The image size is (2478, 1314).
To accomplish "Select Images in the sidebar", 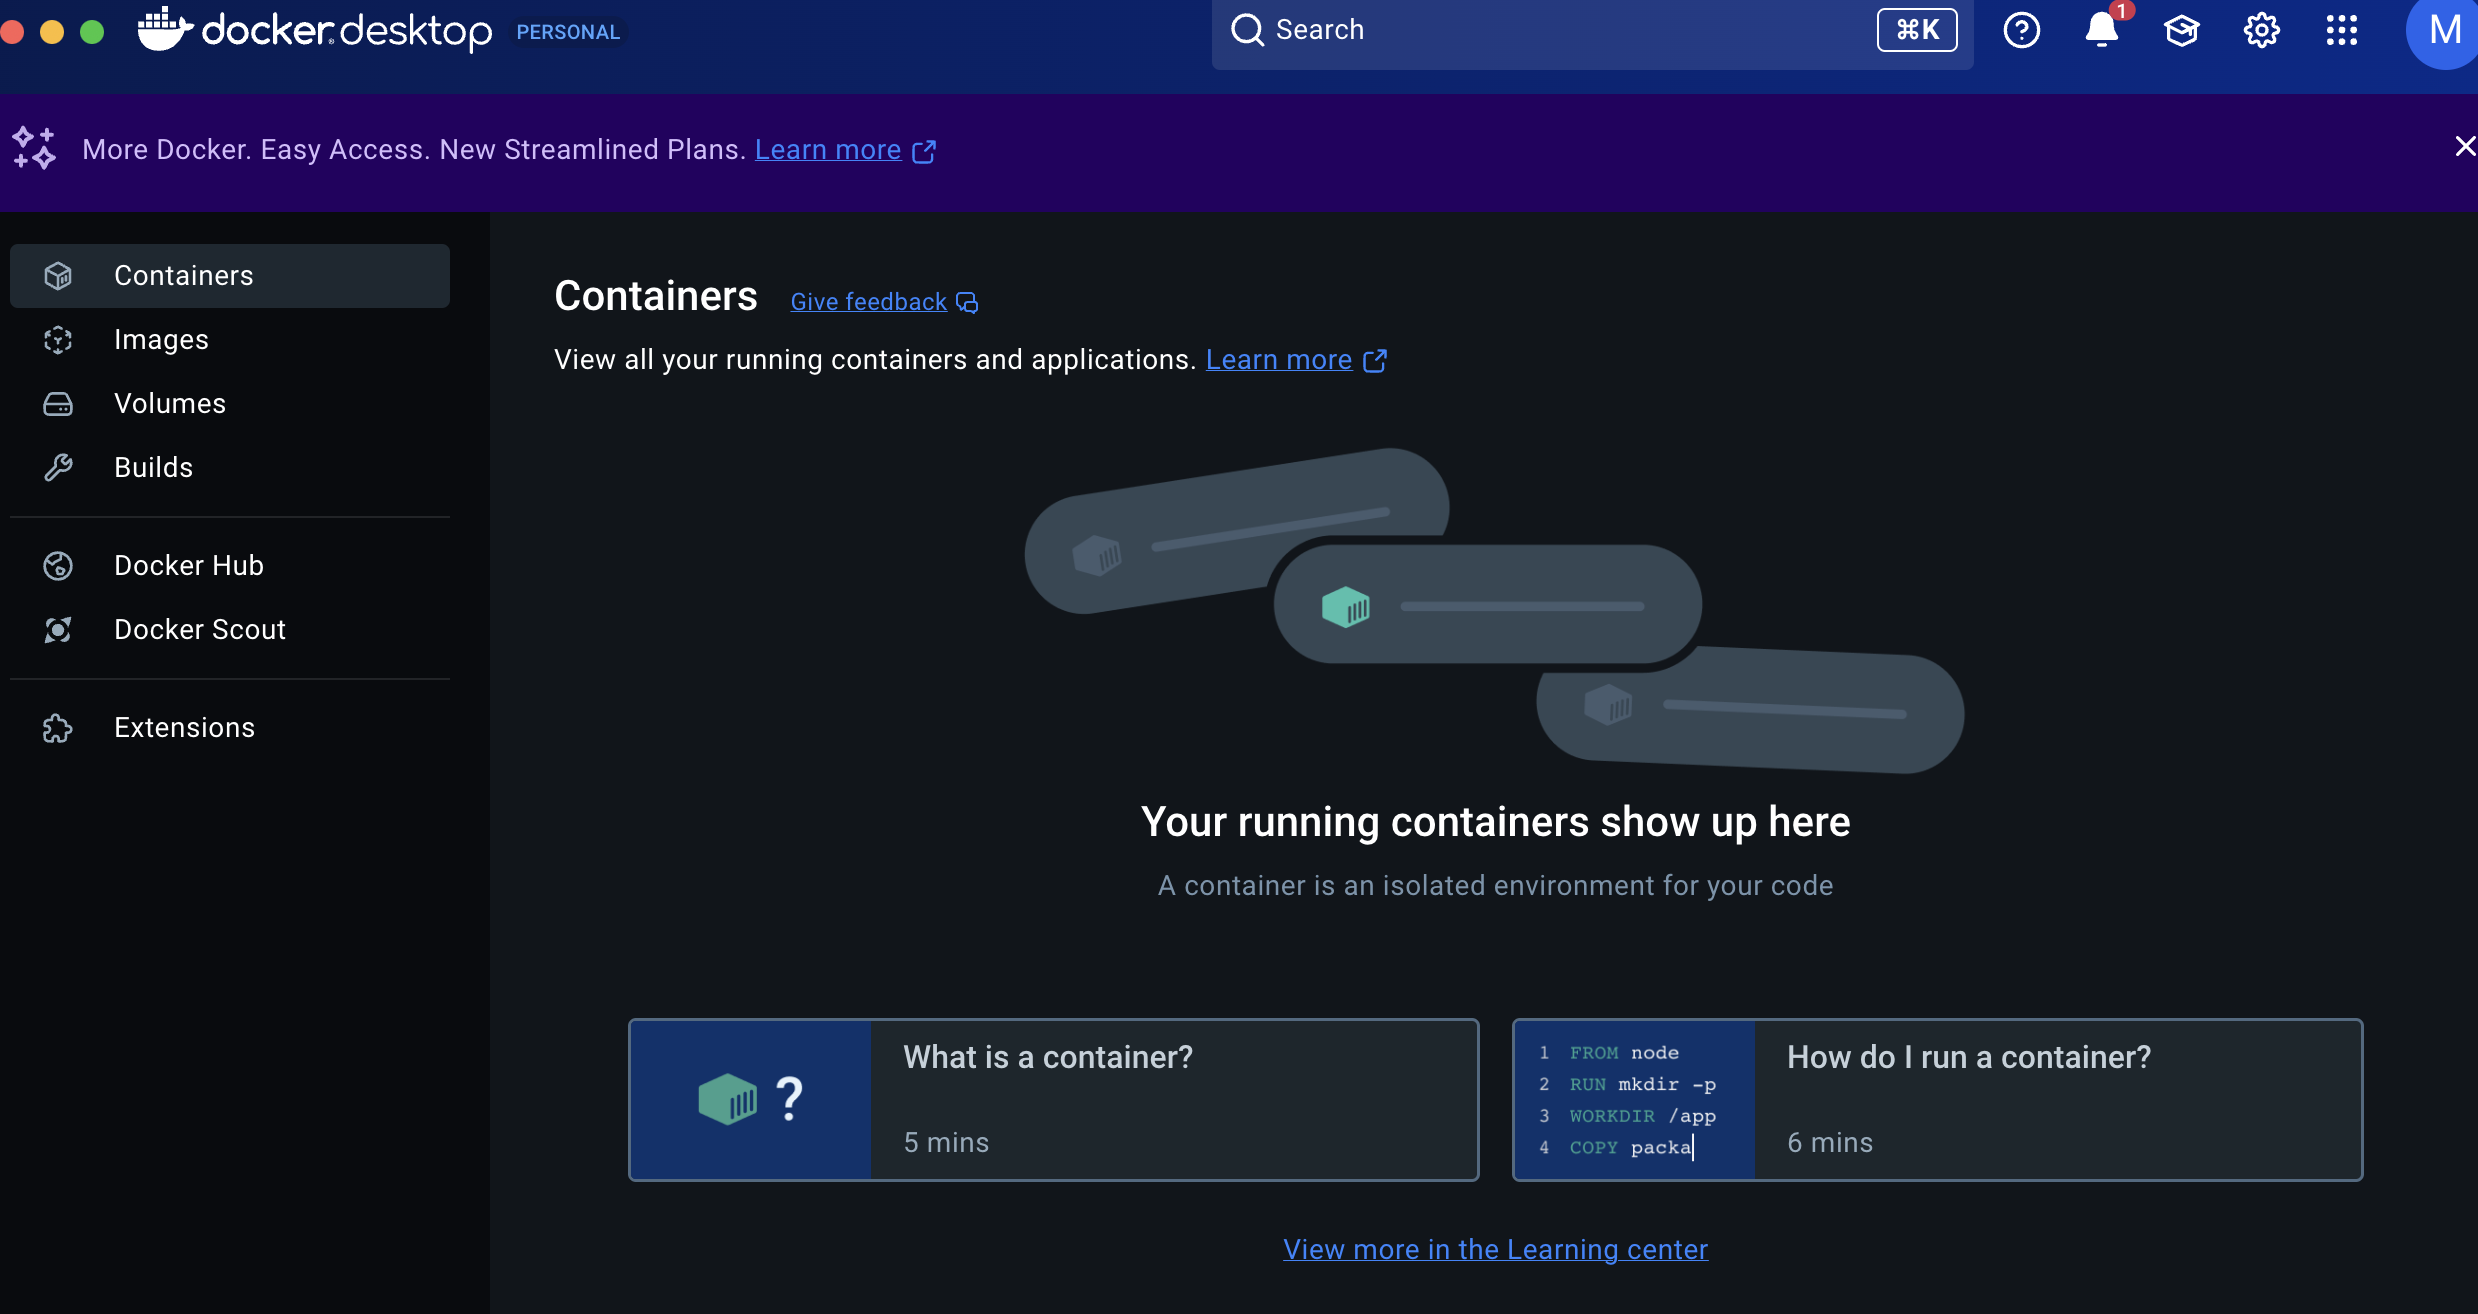I will (x=161, y=340).
